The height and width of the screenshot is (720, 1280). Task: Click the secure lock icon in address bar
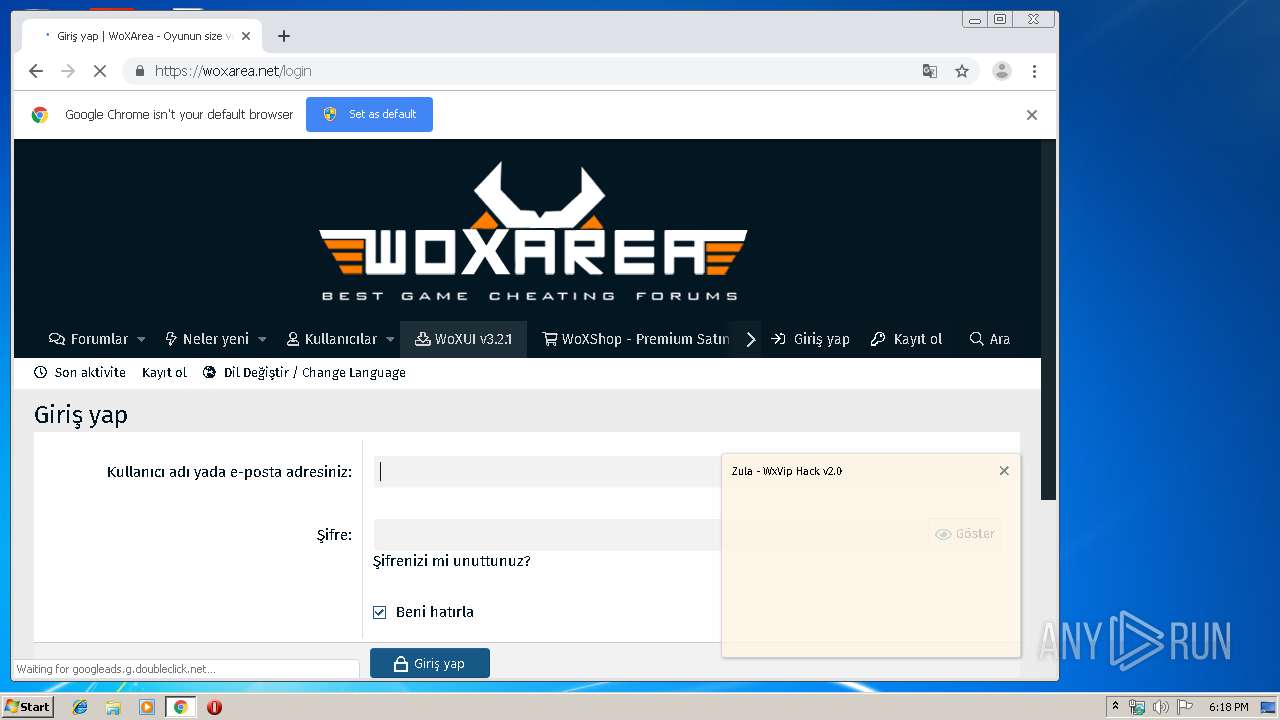pyautogui.click(x=140, y=71)
